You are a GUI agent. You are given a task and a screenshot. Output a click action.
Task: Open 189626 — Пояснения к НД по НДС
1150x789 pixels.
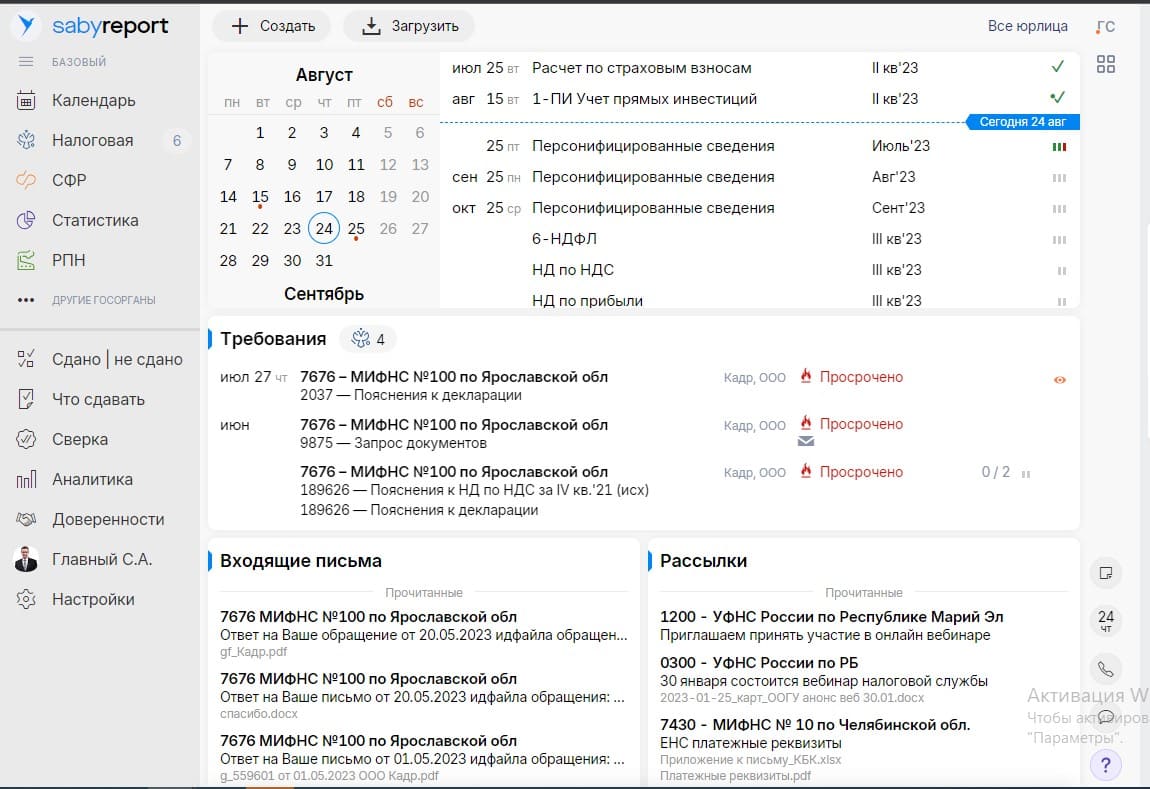[x=474, y=490]
